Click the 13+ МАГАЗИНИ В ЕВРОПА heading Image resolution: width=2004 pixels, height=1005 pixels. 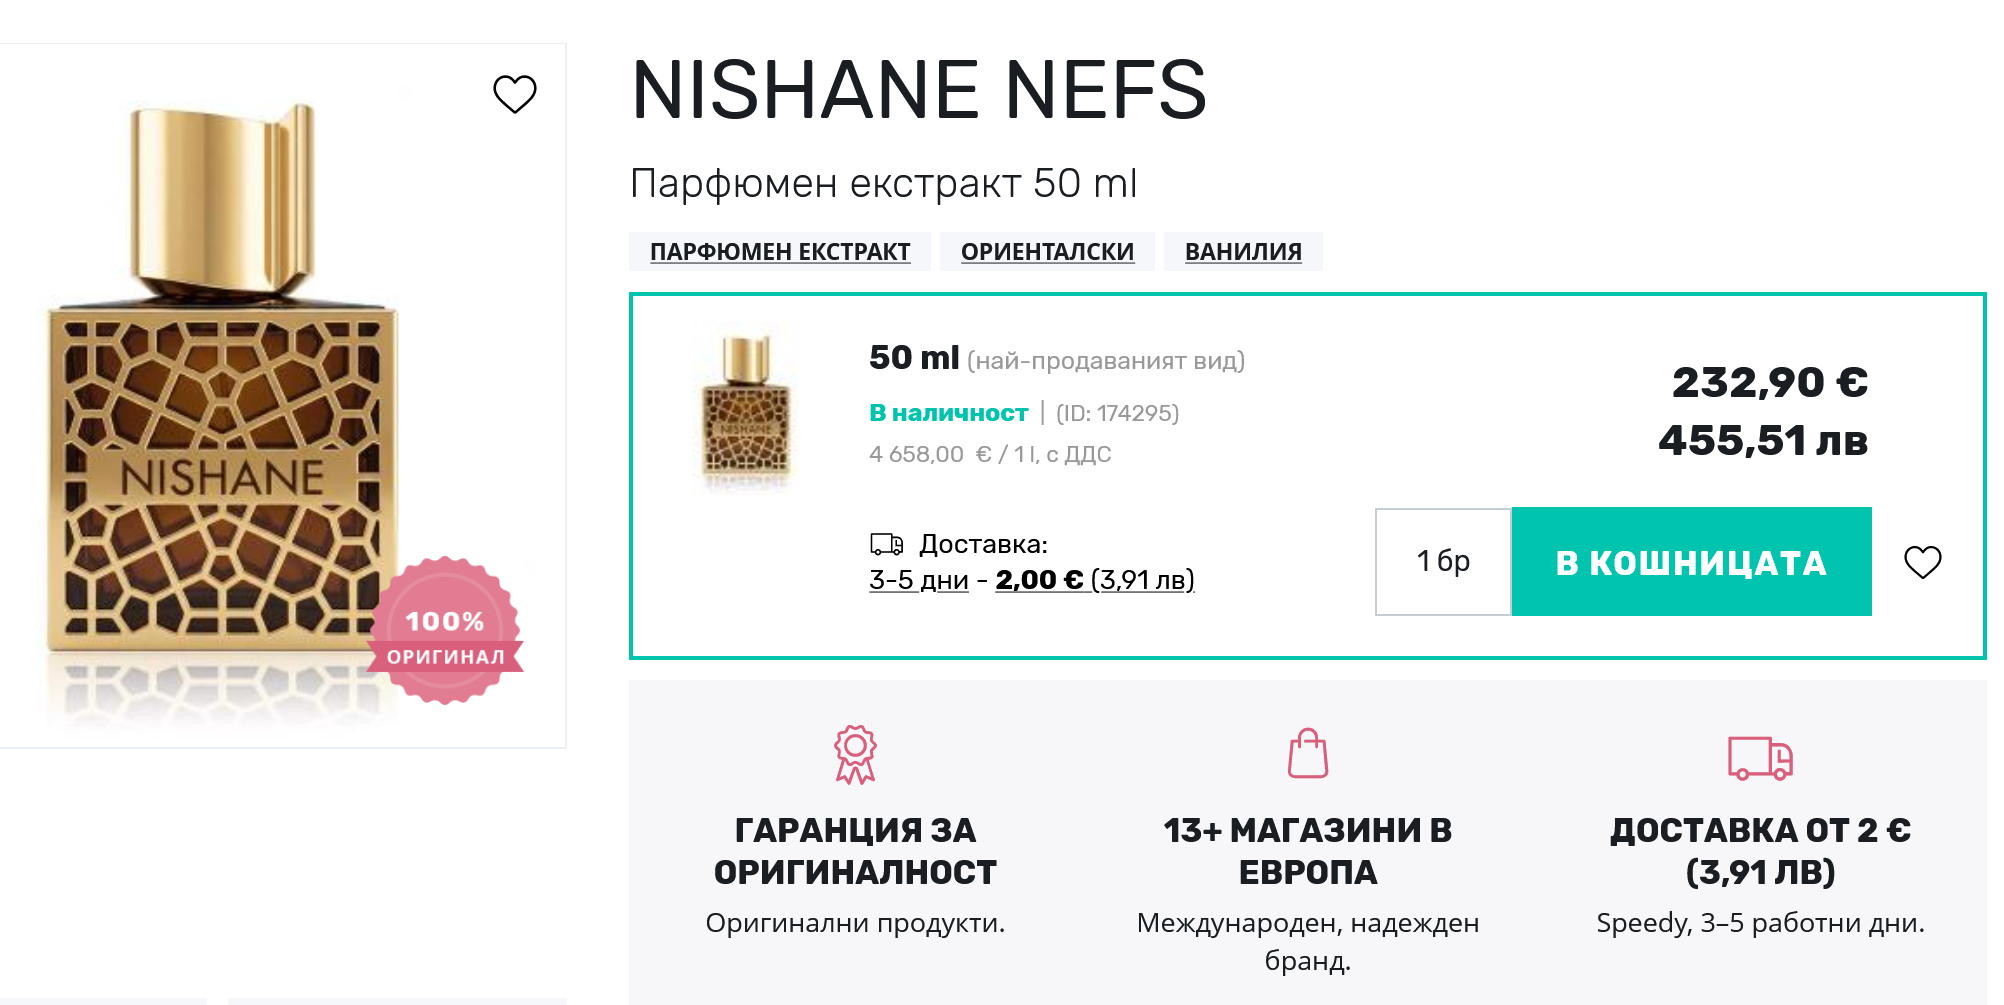coord(1307,851)
